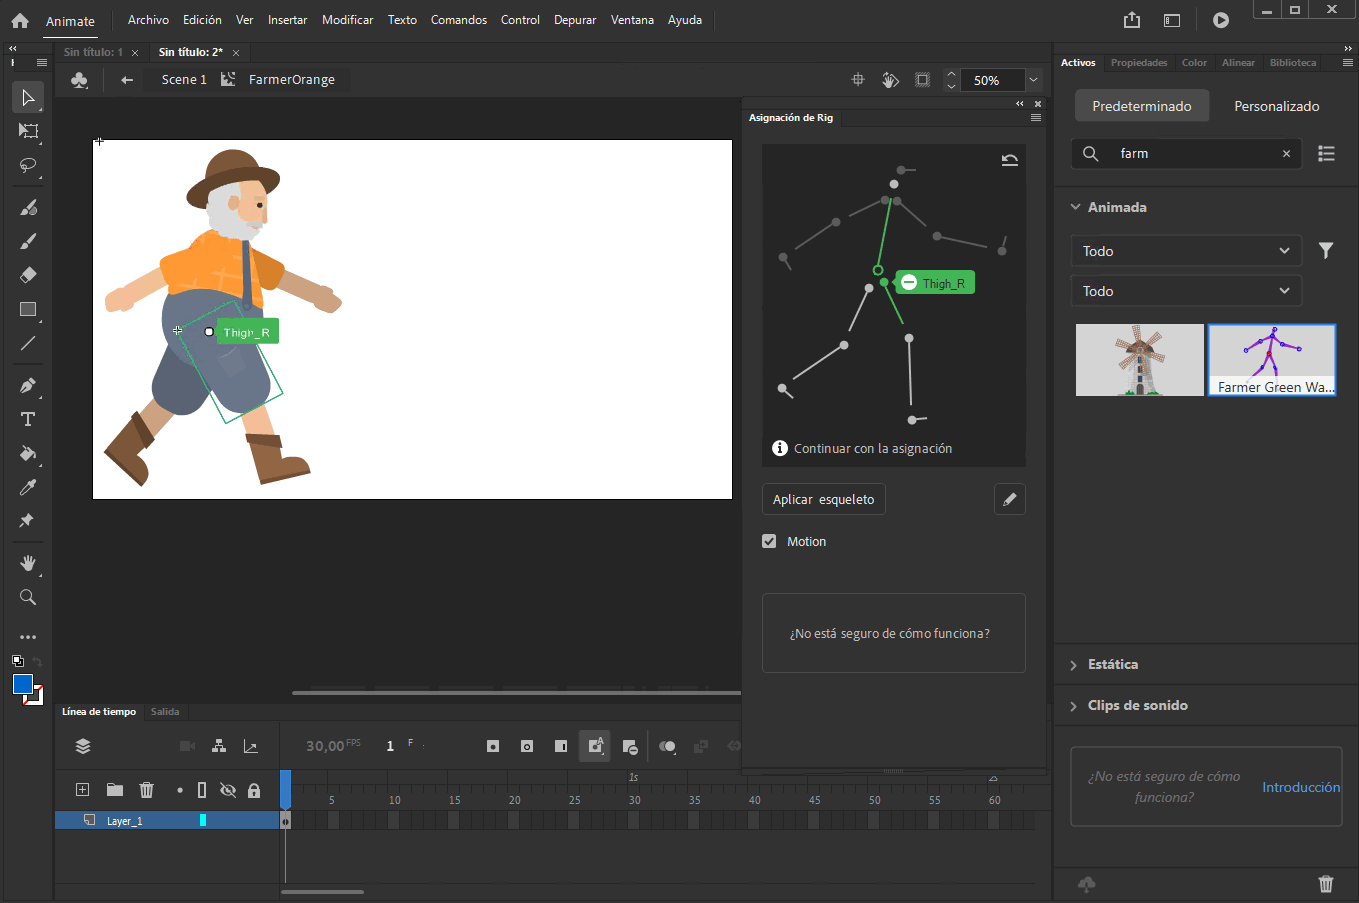Activate the Text tool
Screen dimensions: 1359x903
coord(27,419)
